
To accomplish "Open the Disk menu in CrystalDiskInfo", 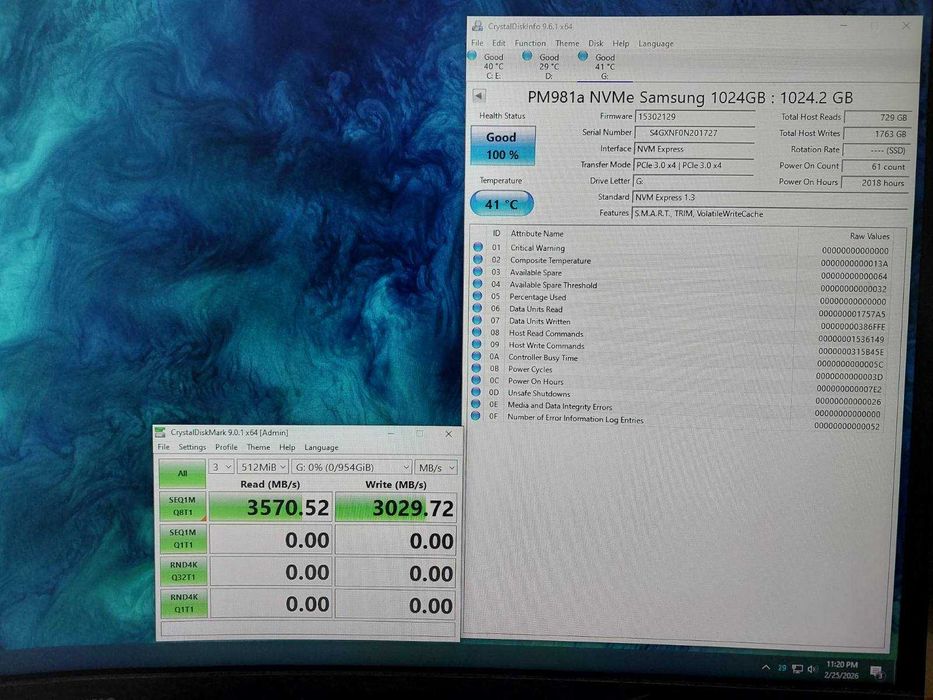I will [596, 43].
